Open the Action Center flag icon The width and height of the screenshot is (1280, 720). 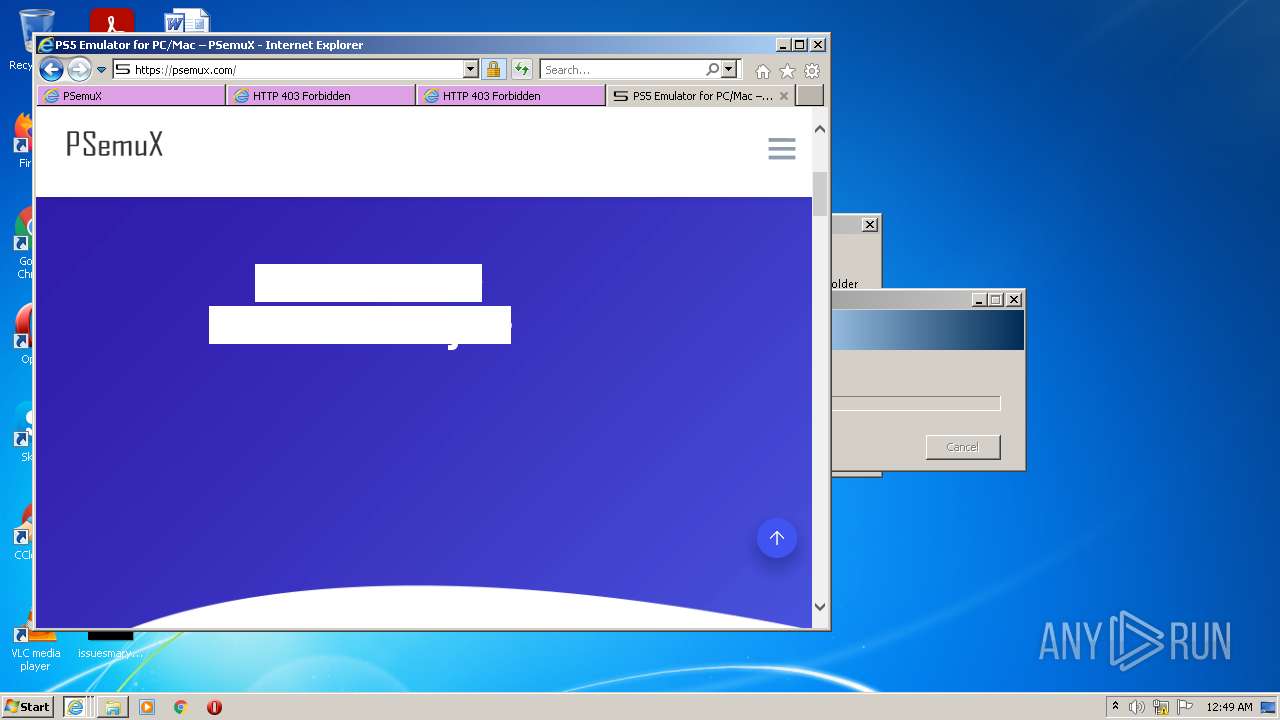(x=1185, y=707)
